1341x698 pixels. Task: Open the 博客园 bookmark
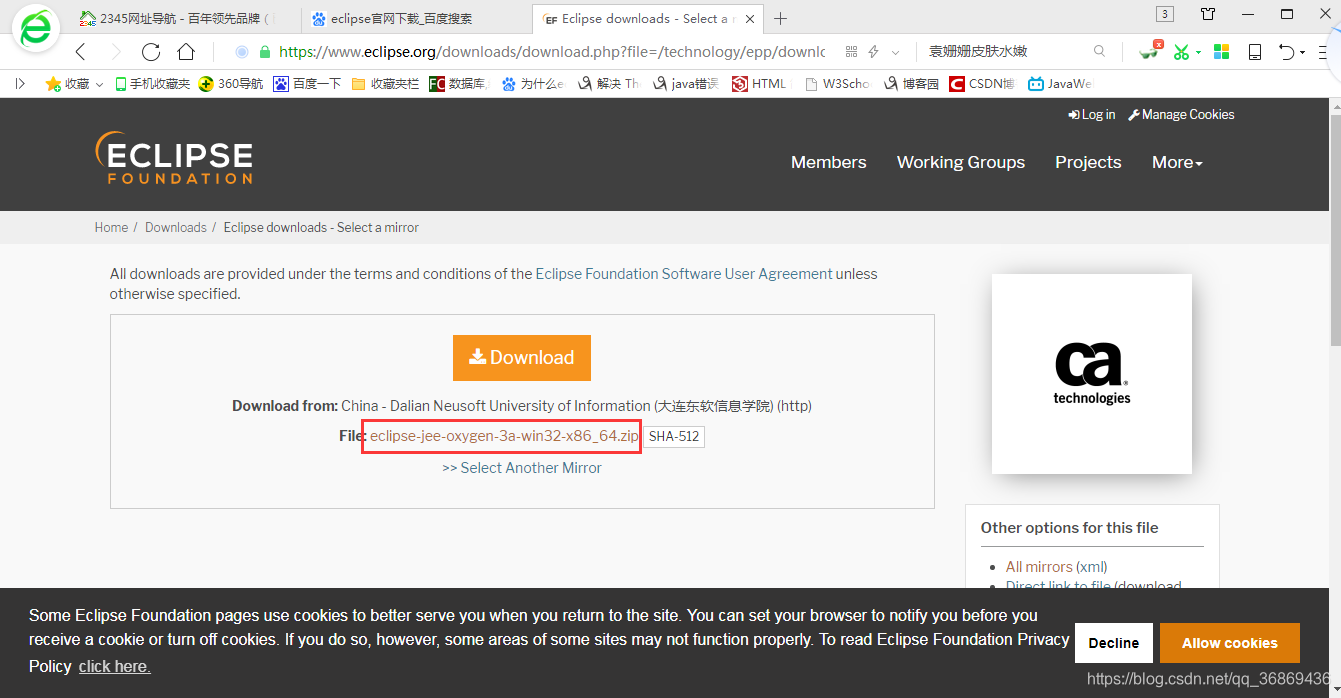click(911, 84)
